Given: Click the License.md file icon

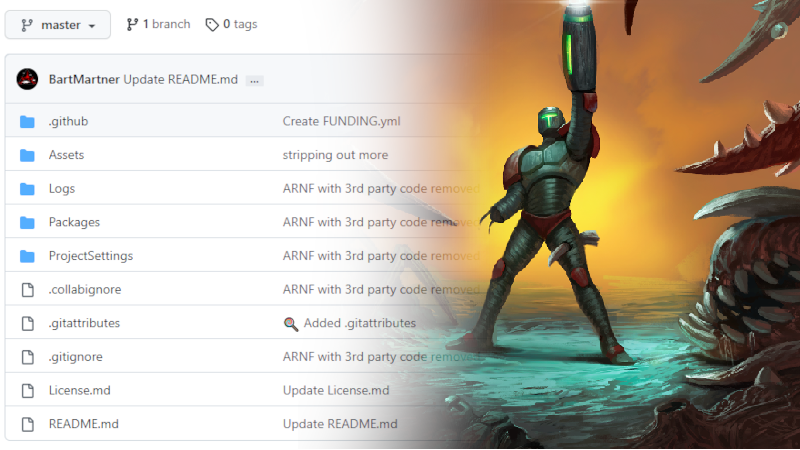Looking at the screenshot, I should coord(28,391).
